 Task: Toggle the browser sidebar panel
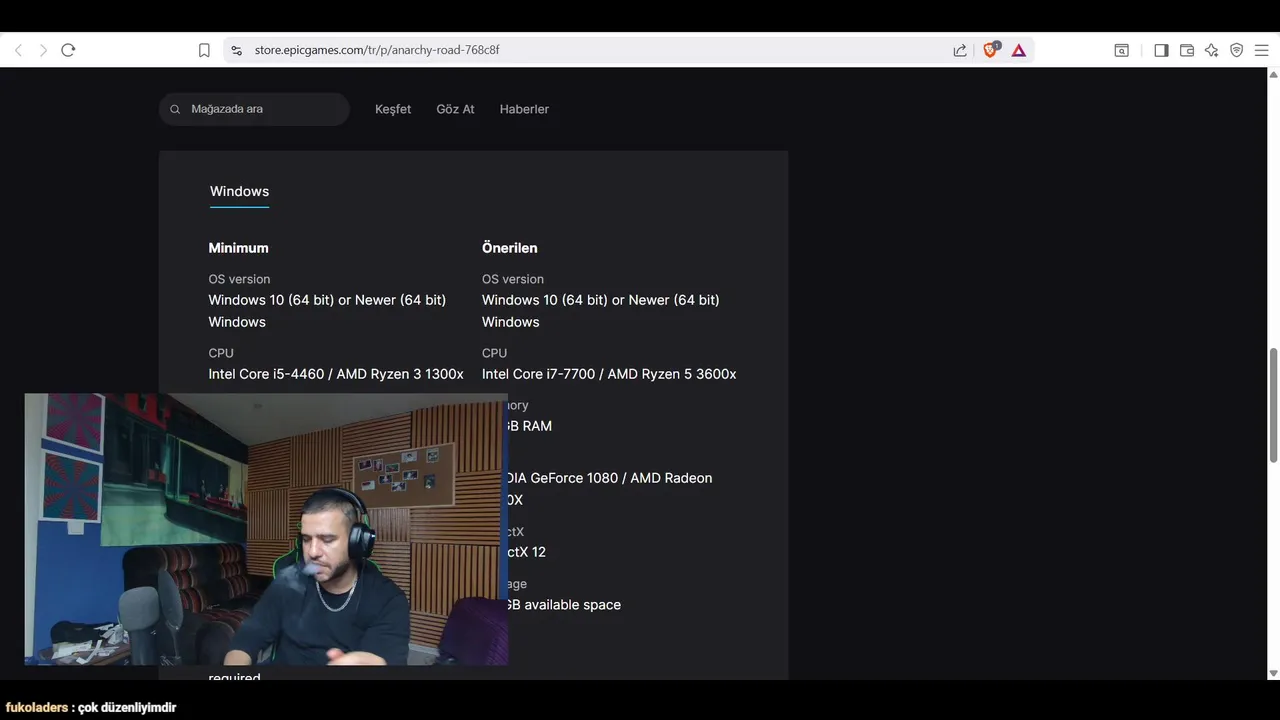point(1161,50)
